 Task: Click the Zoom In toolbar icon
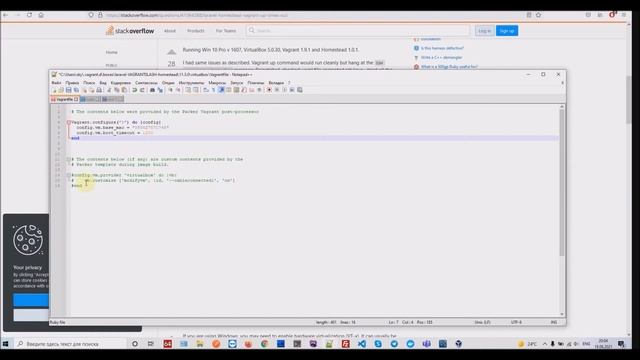coord(171,90)
